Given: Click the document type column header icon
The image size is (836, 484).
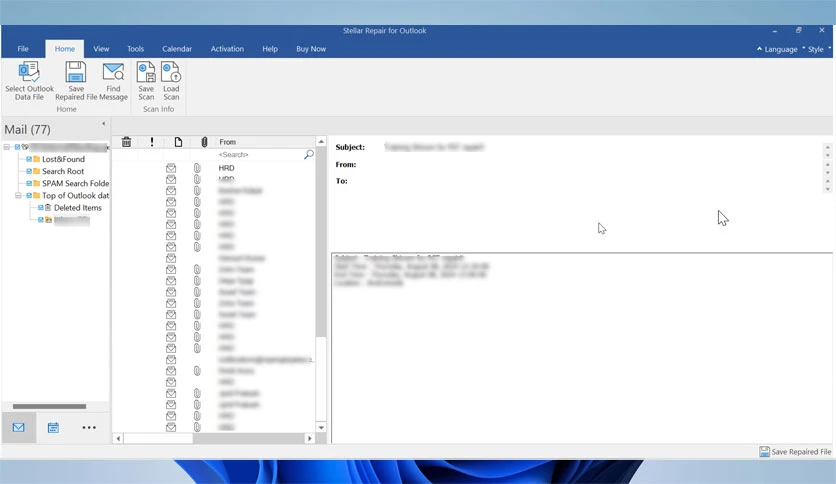Looking at the screenshot, I should pos(178,142).
